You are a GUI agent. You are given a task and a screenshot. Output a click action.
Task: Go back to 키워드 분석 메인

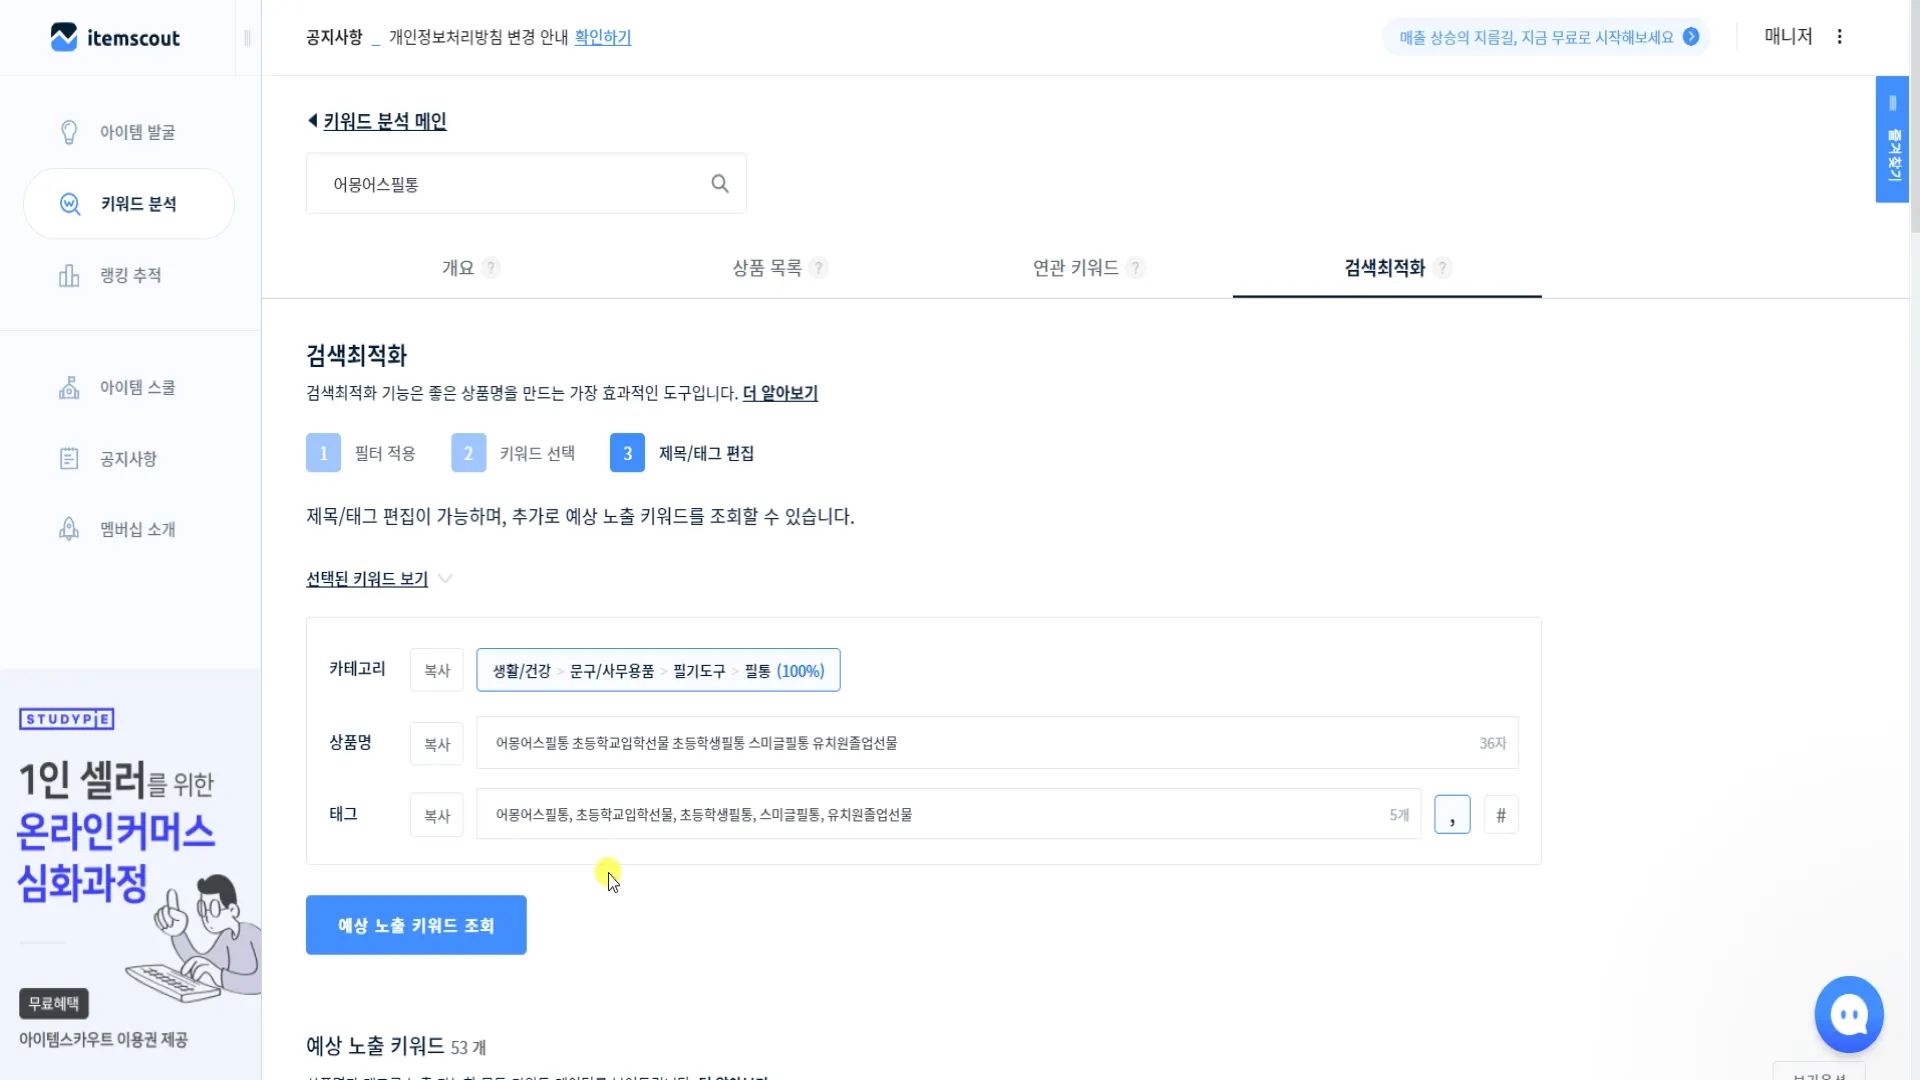(x=384, y=121)
